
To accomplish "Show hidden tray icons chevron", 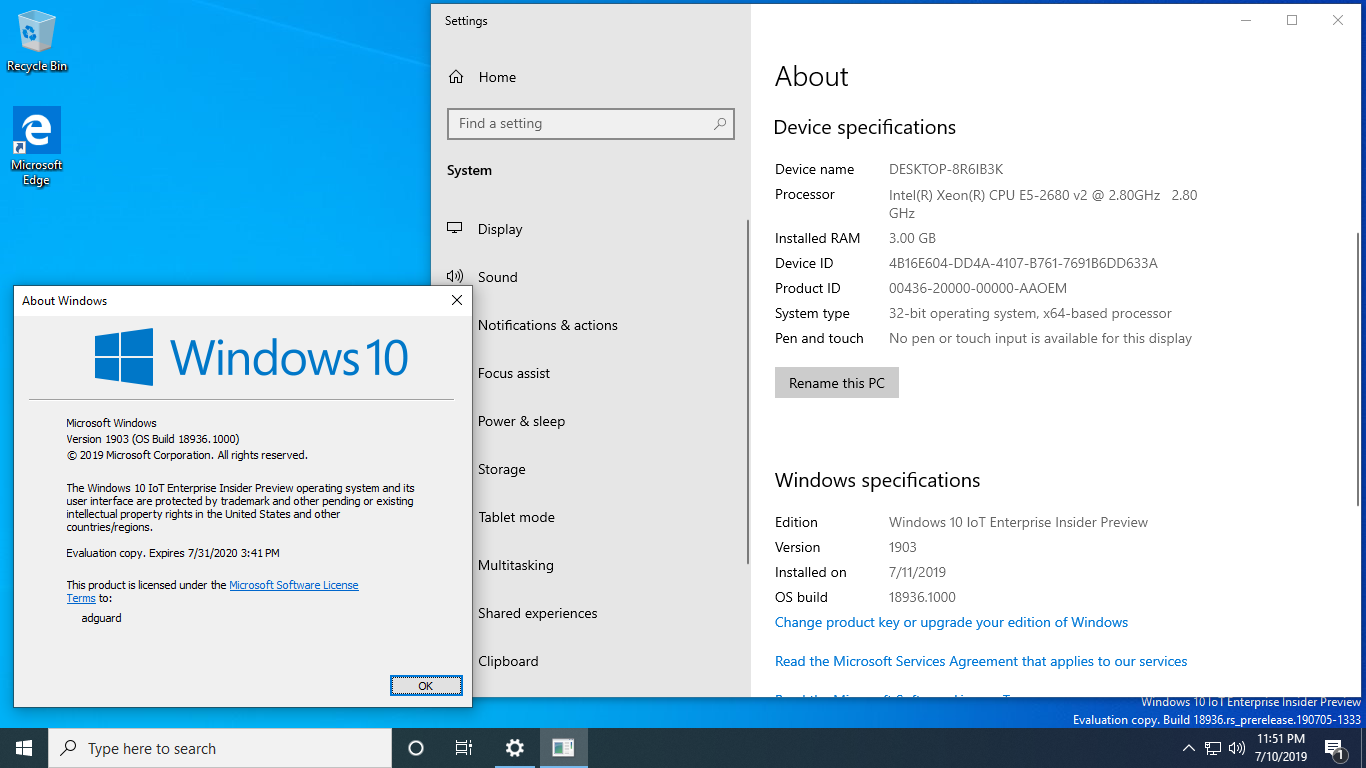I will 1188,748.
